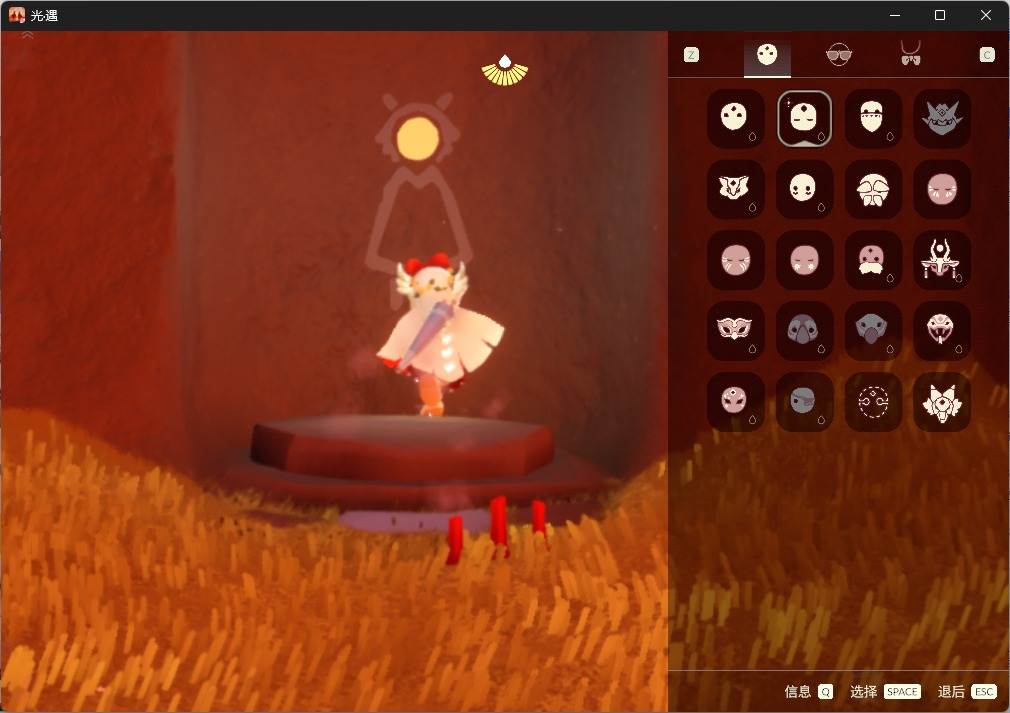Image resolution: width=1010 pixels, height=713 pixels.
Task: Click the 退后 ESC back button
Action: [967, 692]
